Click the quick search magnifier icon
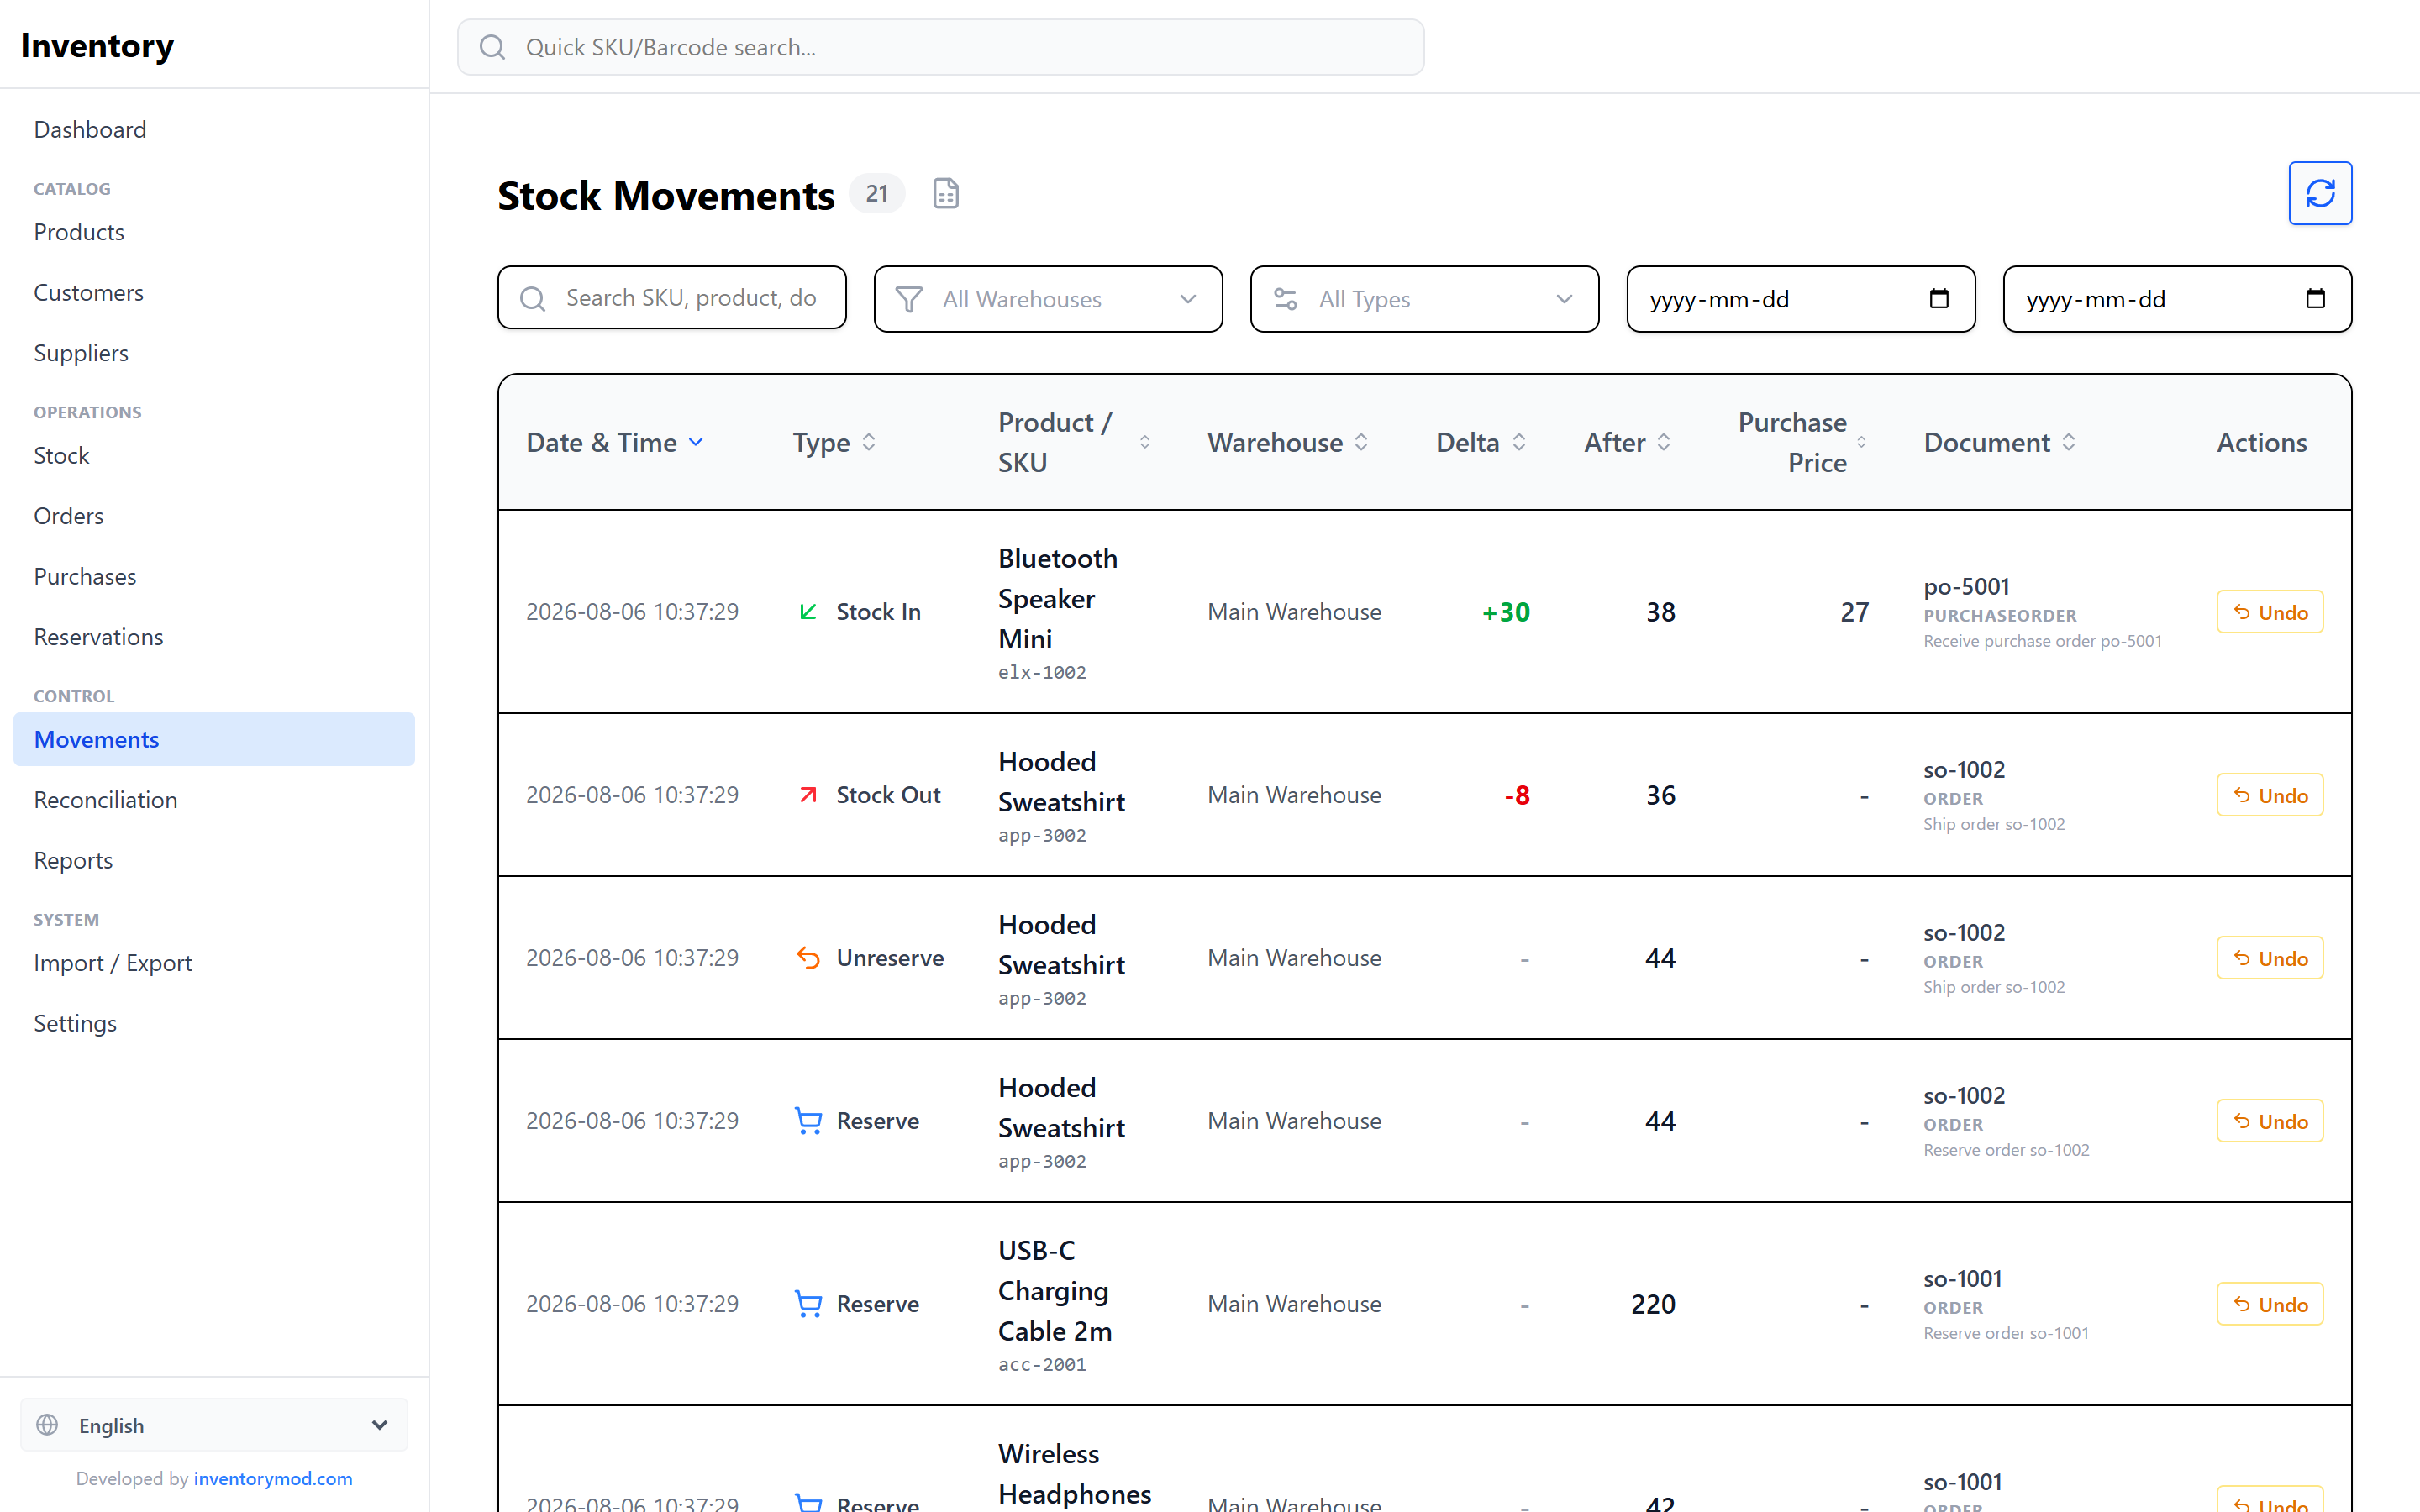The image size is (2420, 1512). click(492, 47)
